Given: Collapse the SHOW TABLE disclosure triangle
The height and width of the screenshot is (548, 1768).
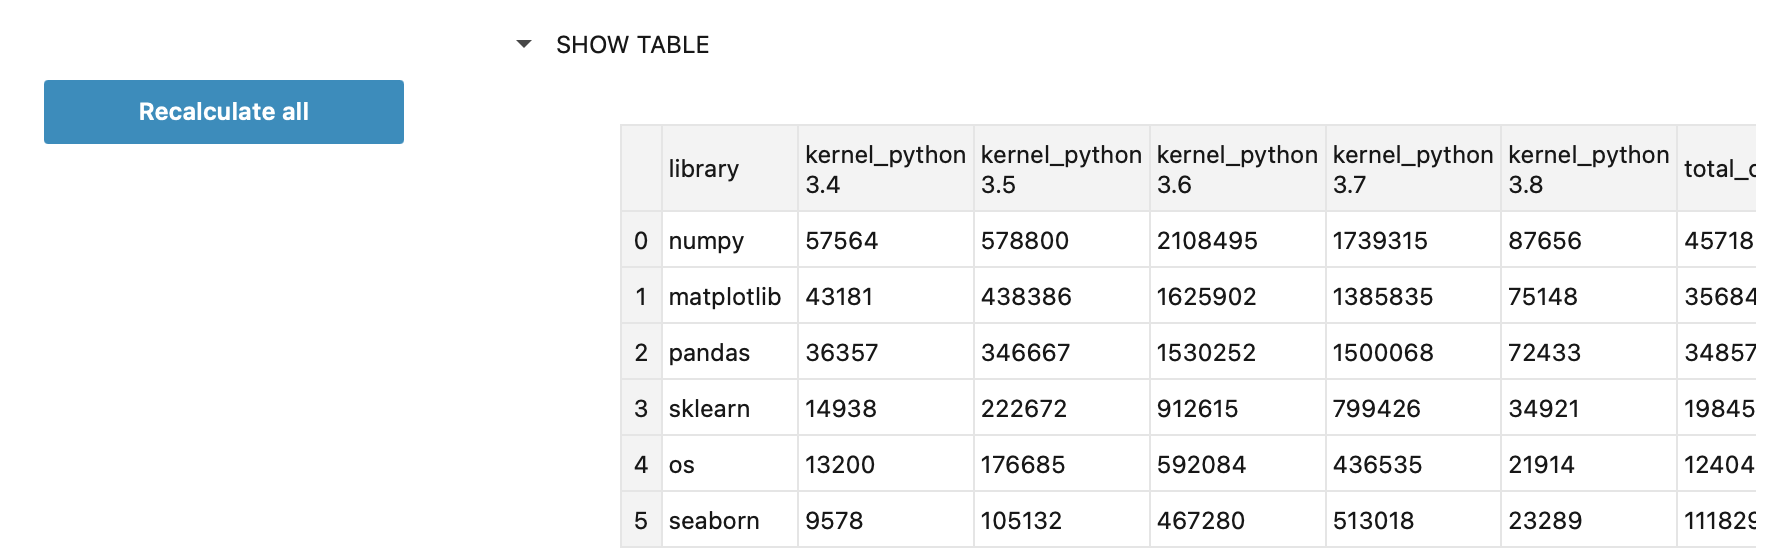Looking at the screenshot, I should [524, 44].
